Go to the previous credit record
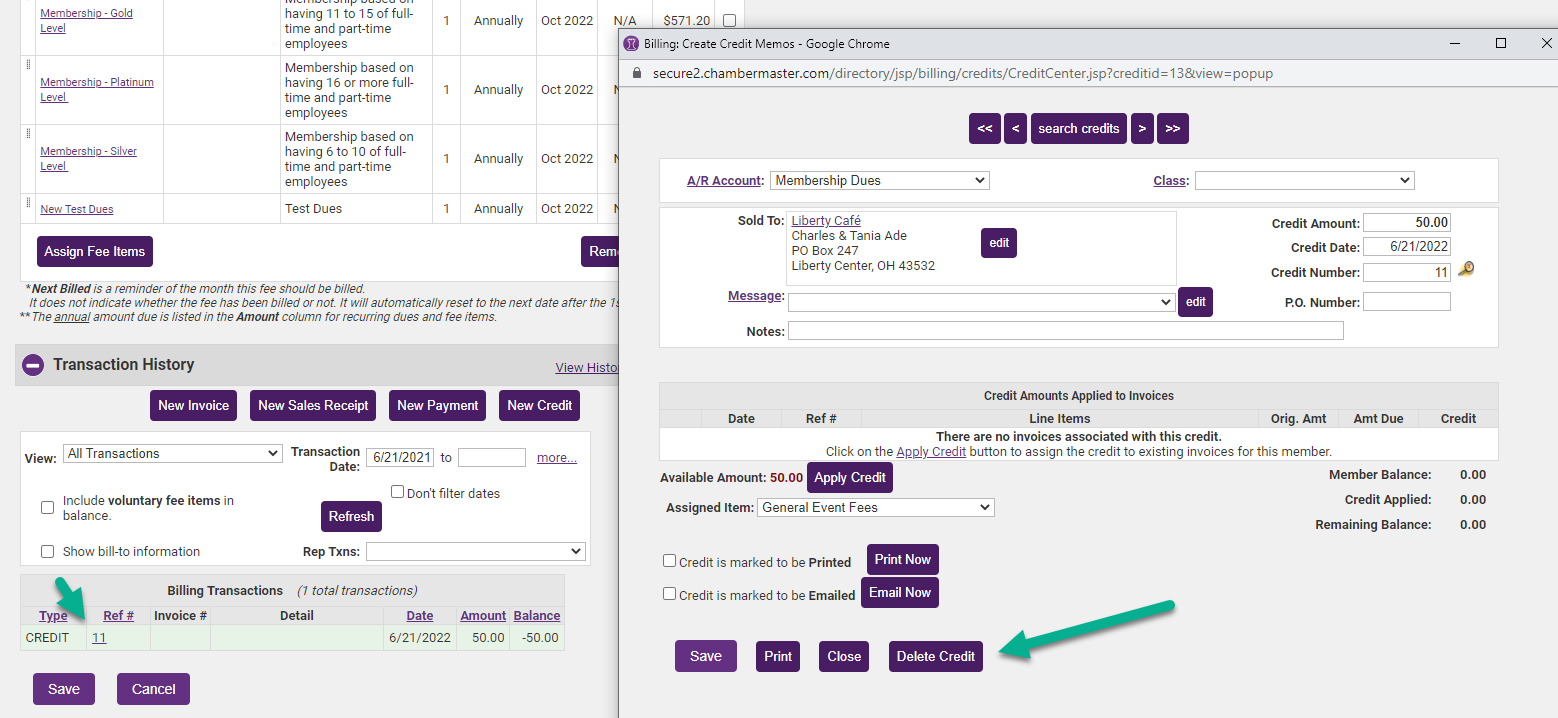The height and width of the screenshot is (718, 1558). pyautogui.click(x=1015, y=129)
